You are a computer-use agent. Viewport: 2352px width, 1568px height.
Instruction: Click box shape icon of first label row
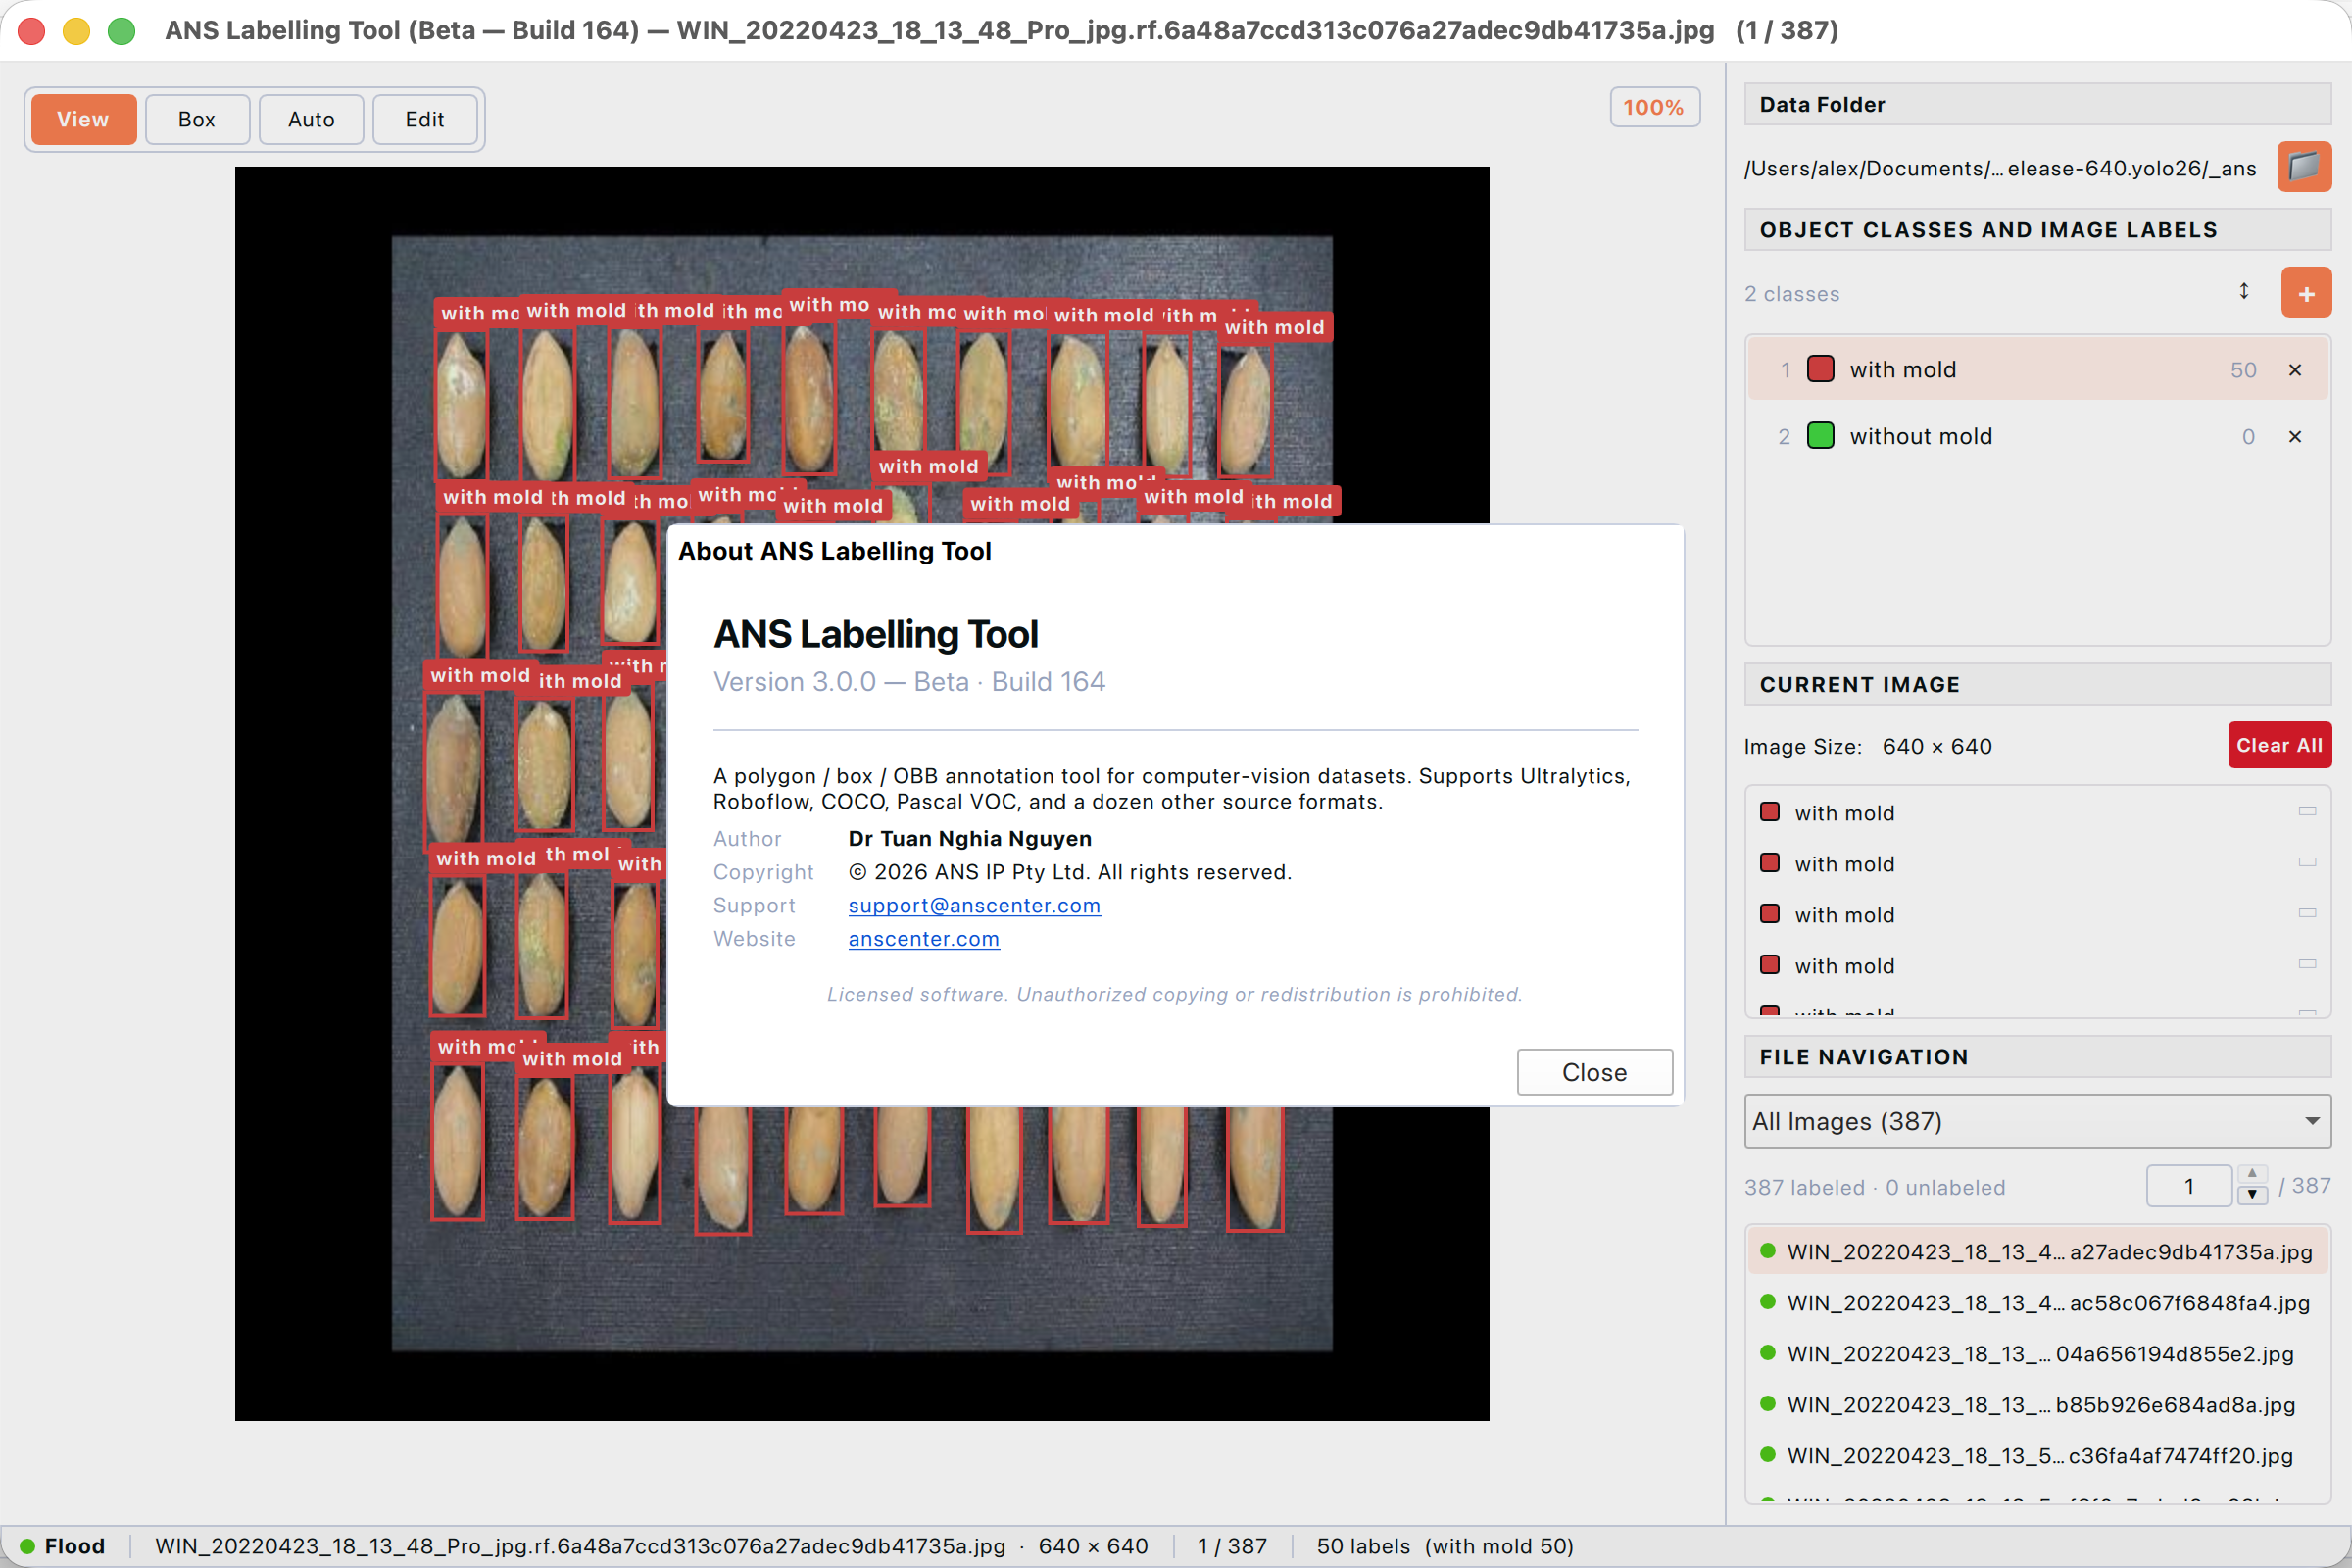tap(2307, 811)
